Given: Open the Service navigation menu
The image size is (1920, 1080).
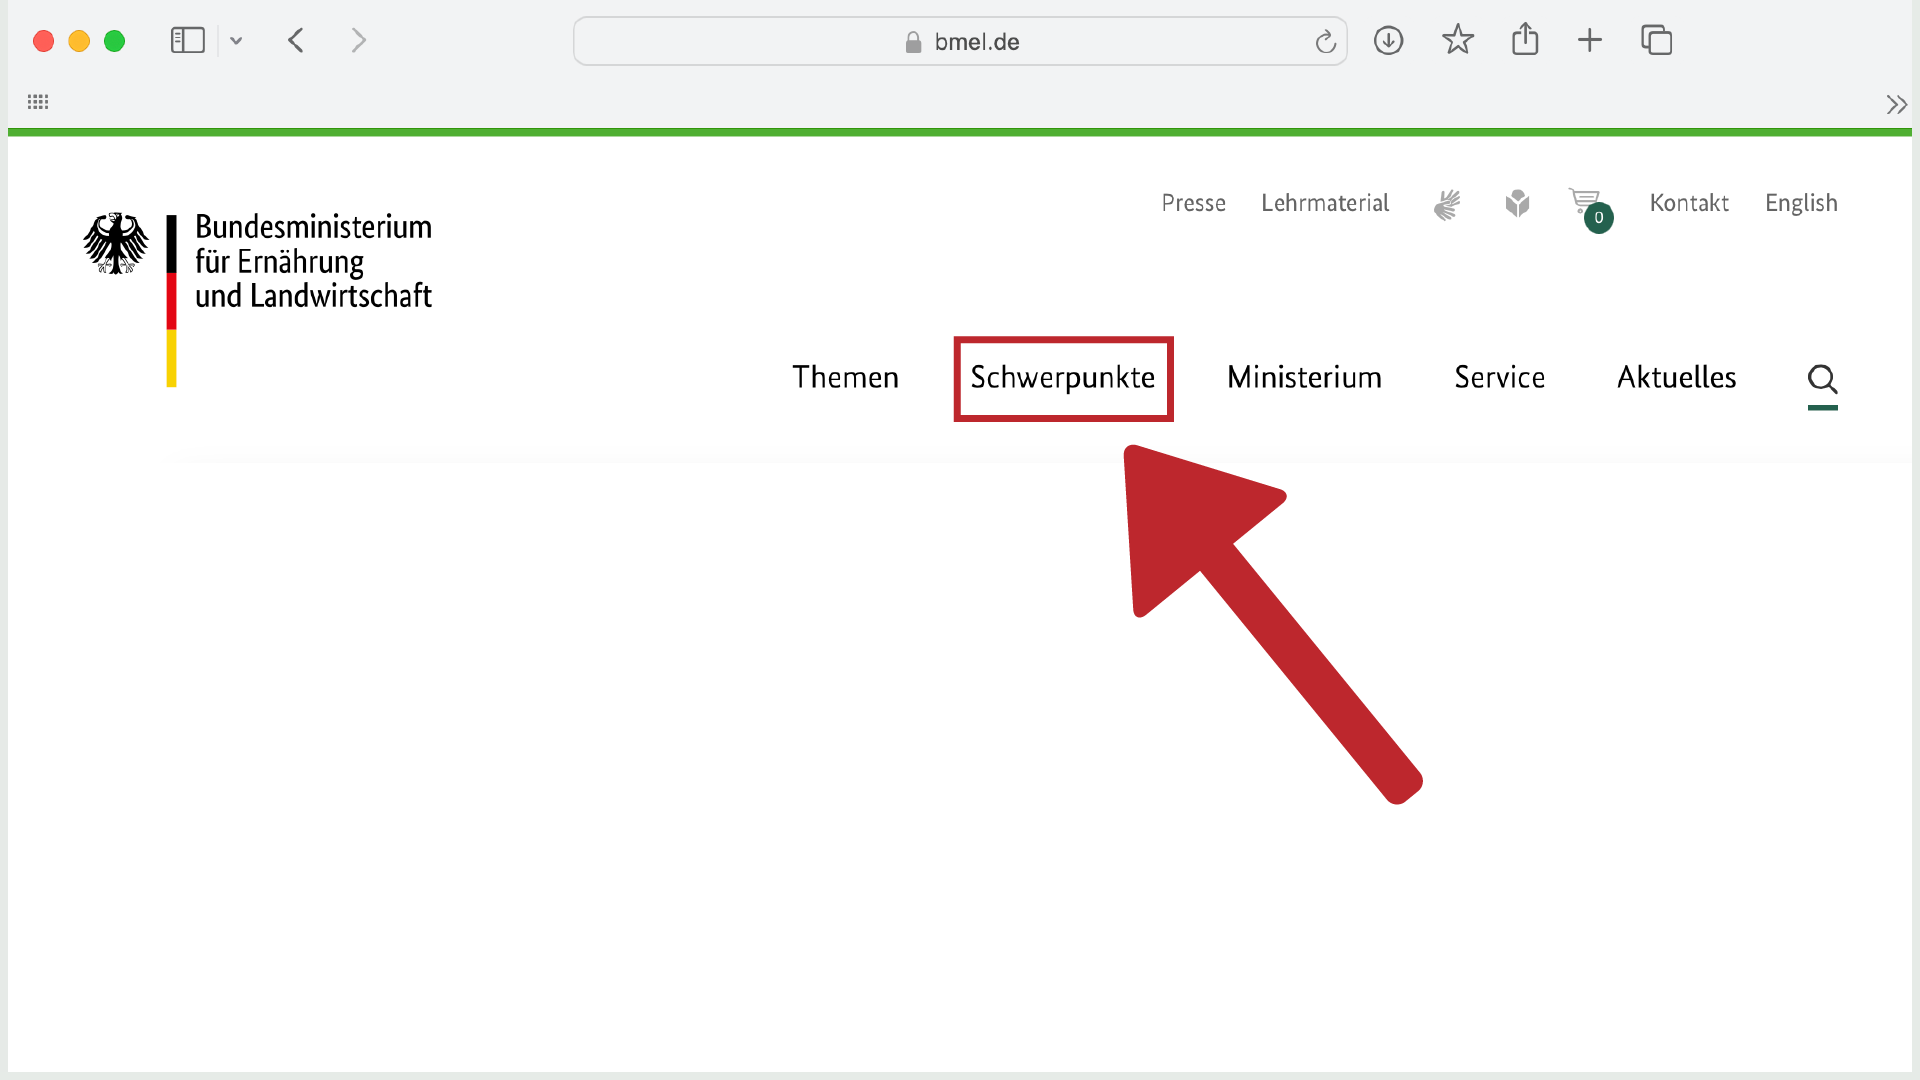Looking at the screenshot, I should click(x=1499, y=377).
